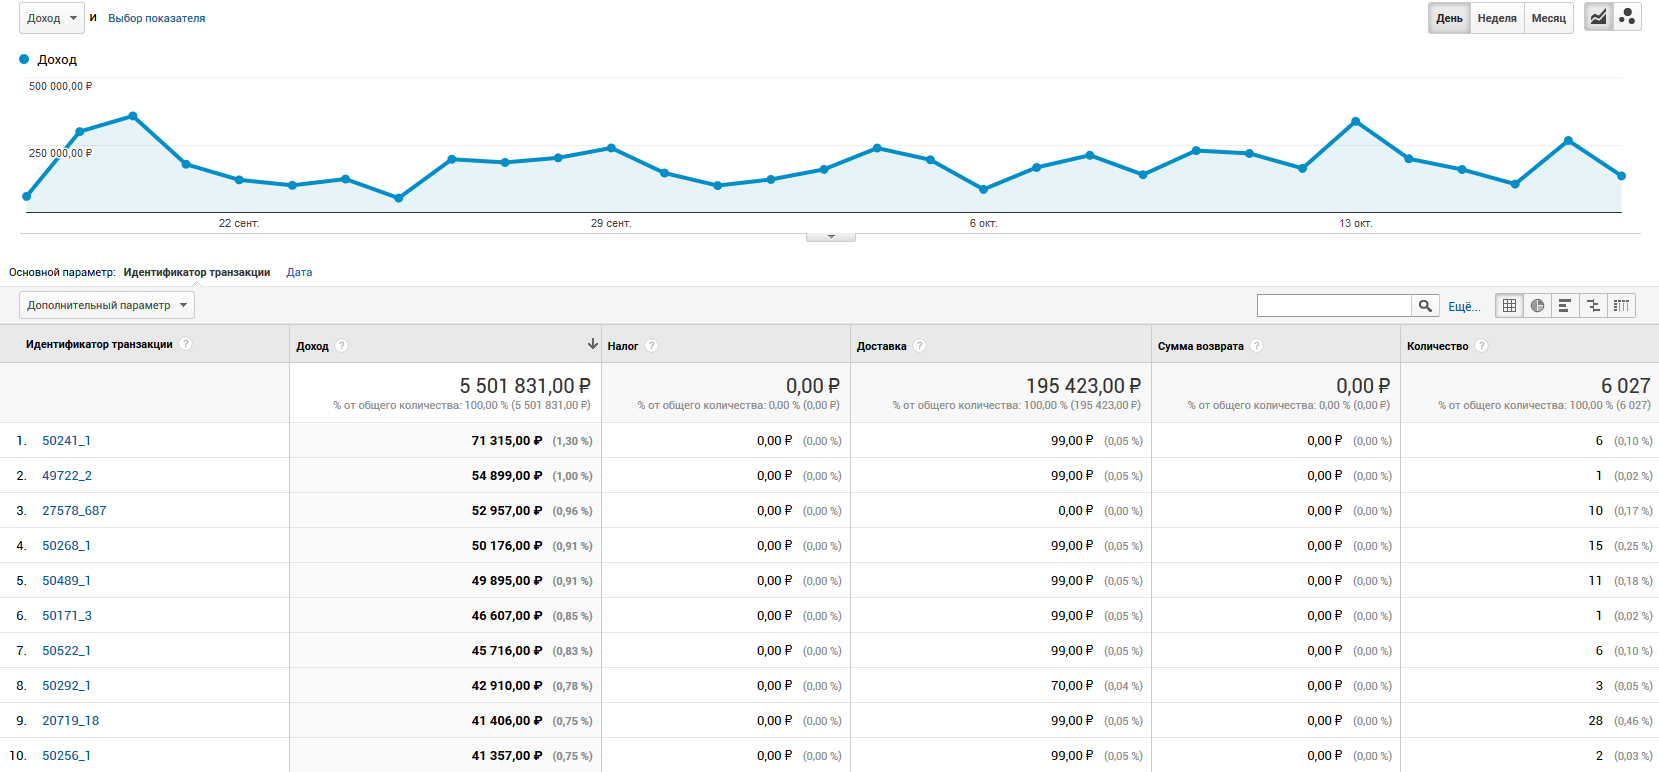Open transaction 50241_1 link
Screen dimensions: 1659x772
click(66, 441)
